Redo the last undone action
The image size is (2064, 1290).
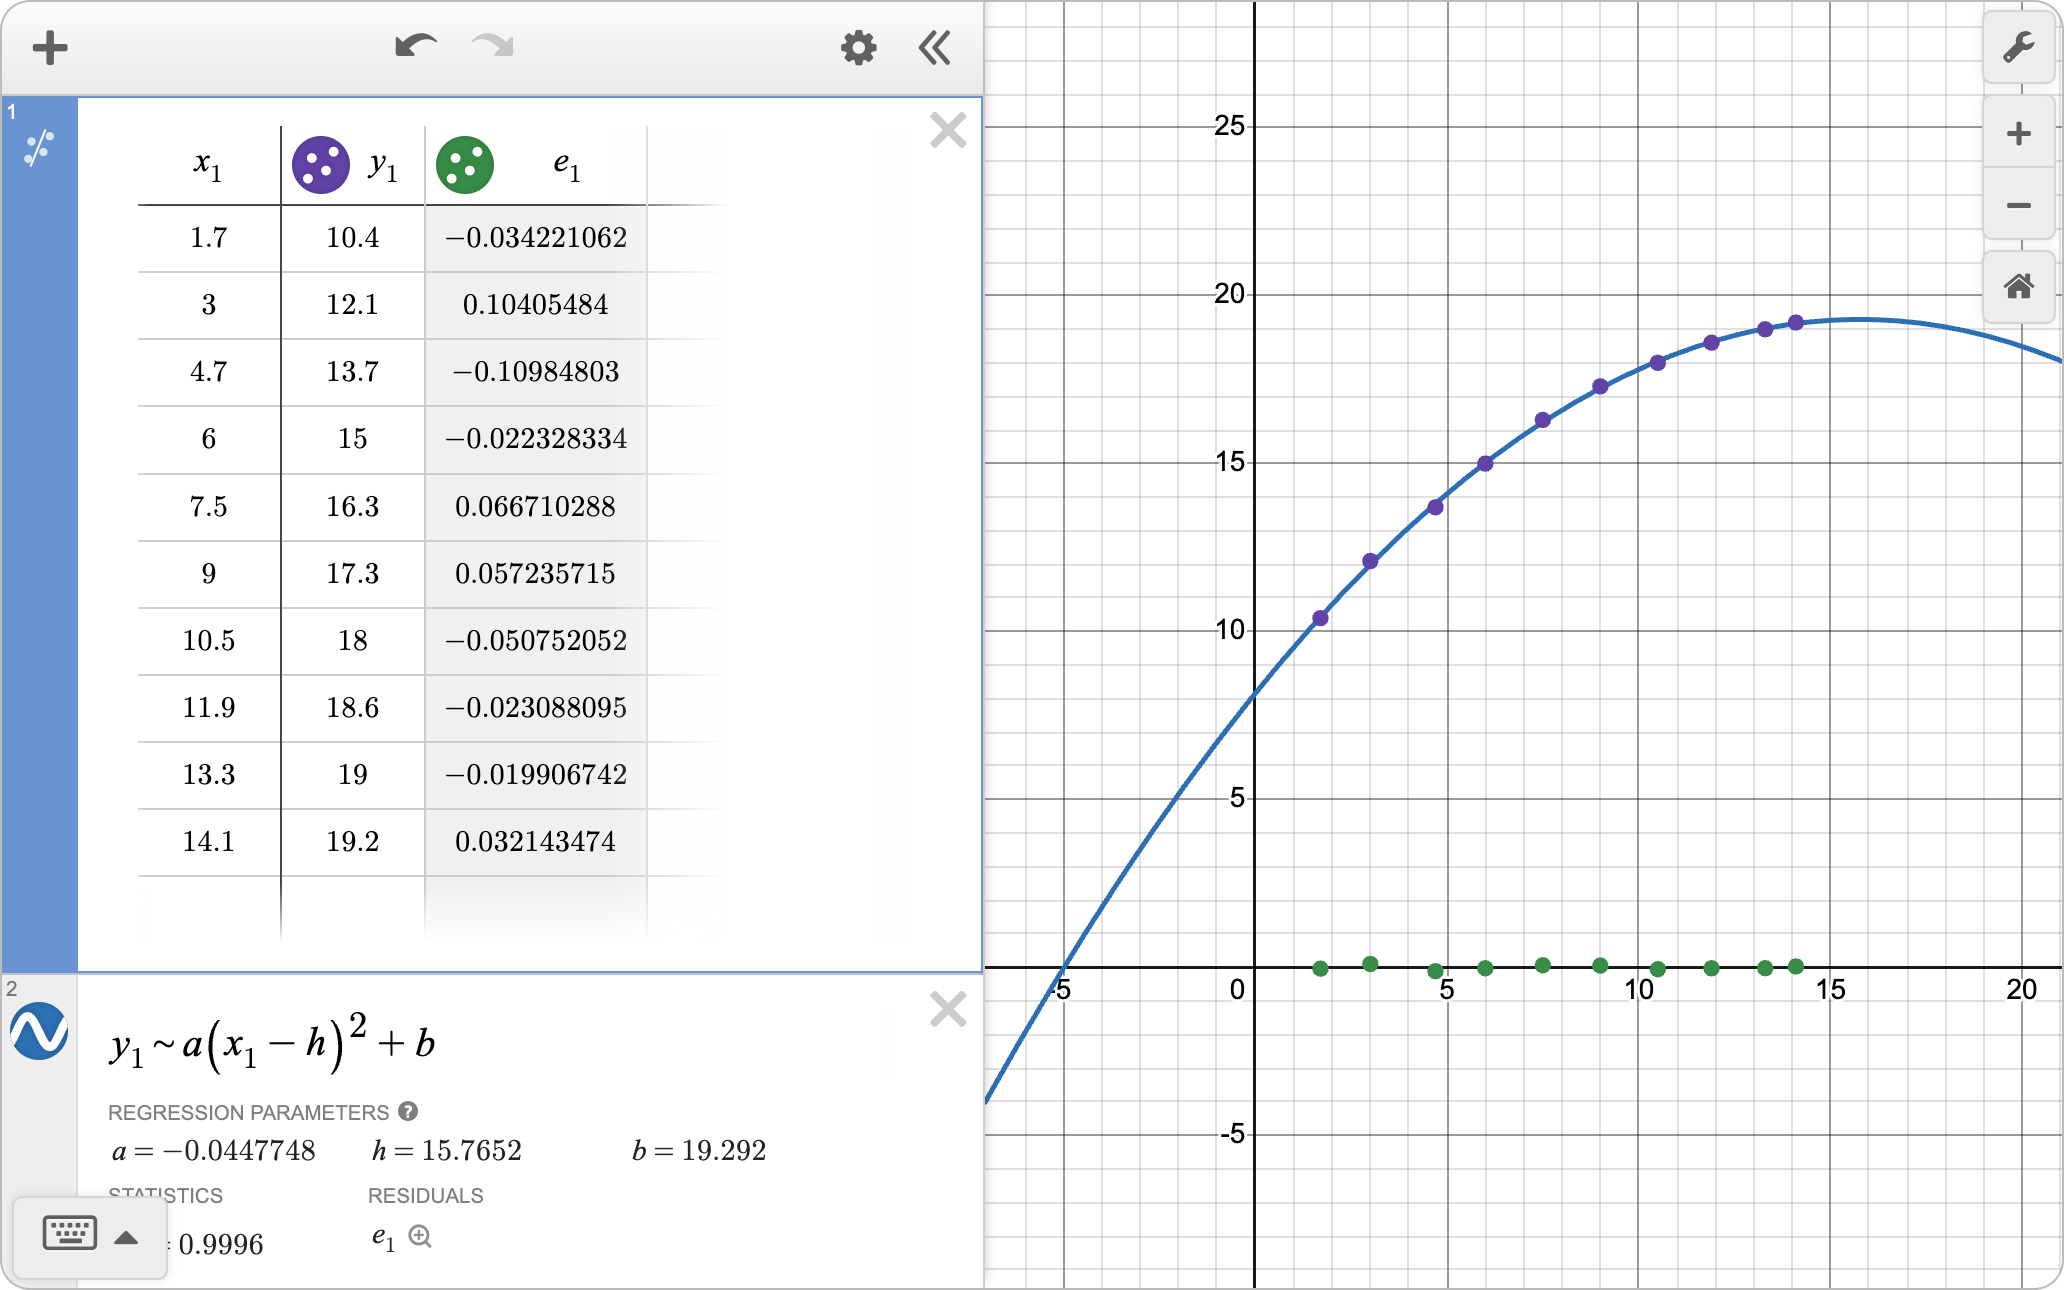[x=493, y=47]
